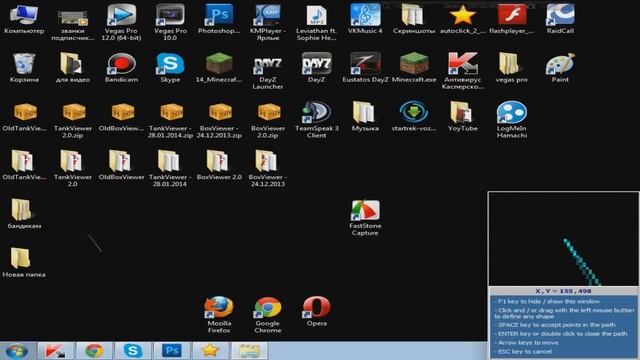
Task: Click the Windows Start button
Action: (x=17, y=351)
